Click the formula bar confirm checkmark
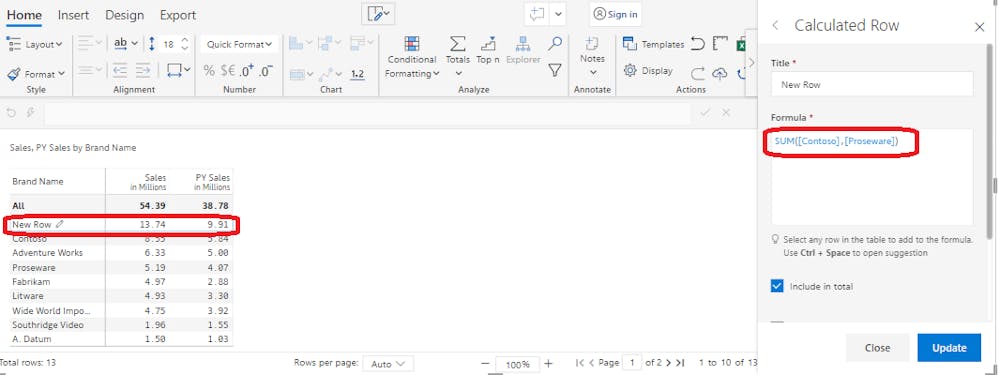Screen dimensions: 1000x375 point(705,113)
